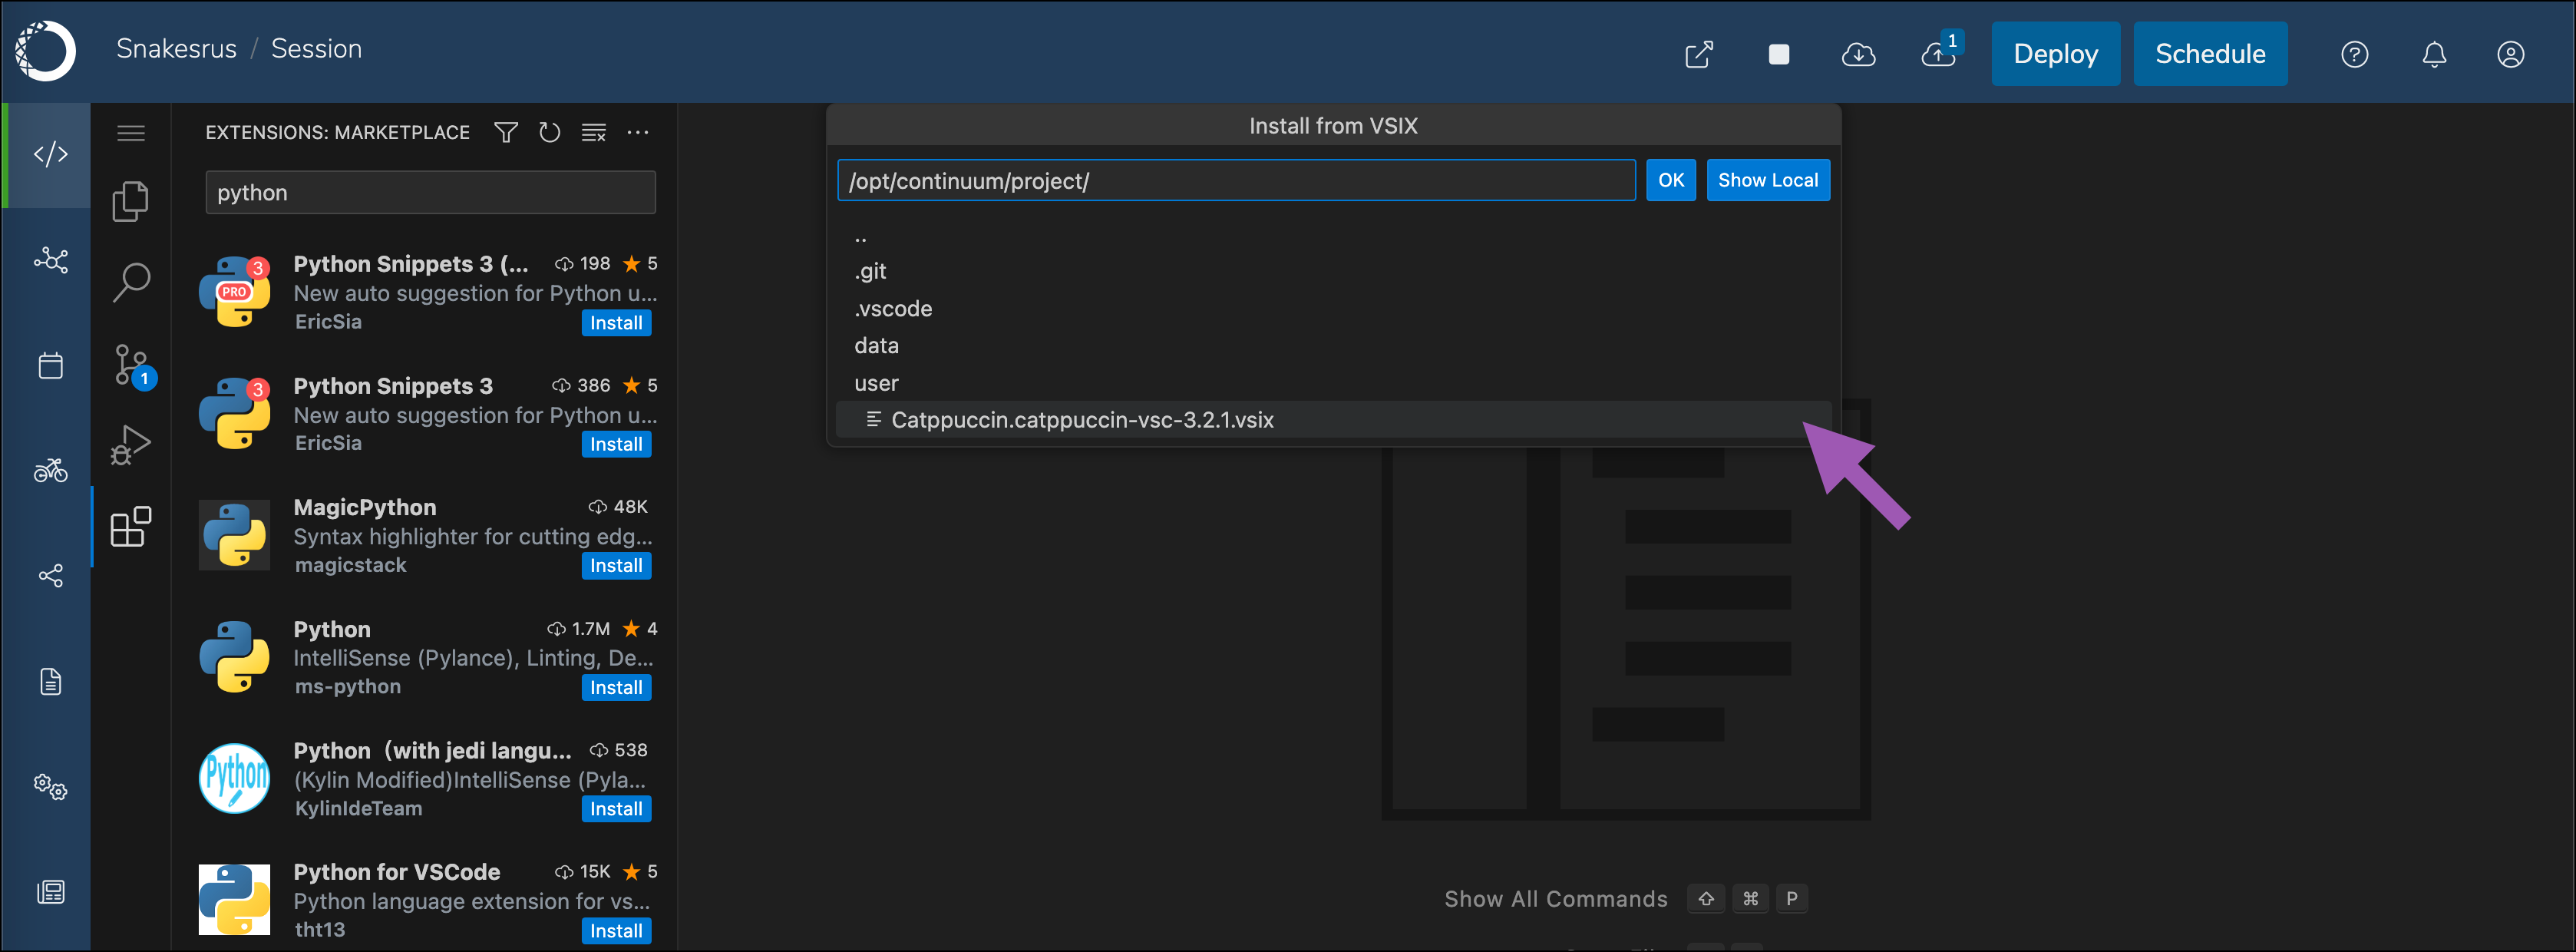Image resolution: width=2576 pixels, height=952 pixels.
Task: Click the stop session square icon
Action: (x=1778, y=54)
